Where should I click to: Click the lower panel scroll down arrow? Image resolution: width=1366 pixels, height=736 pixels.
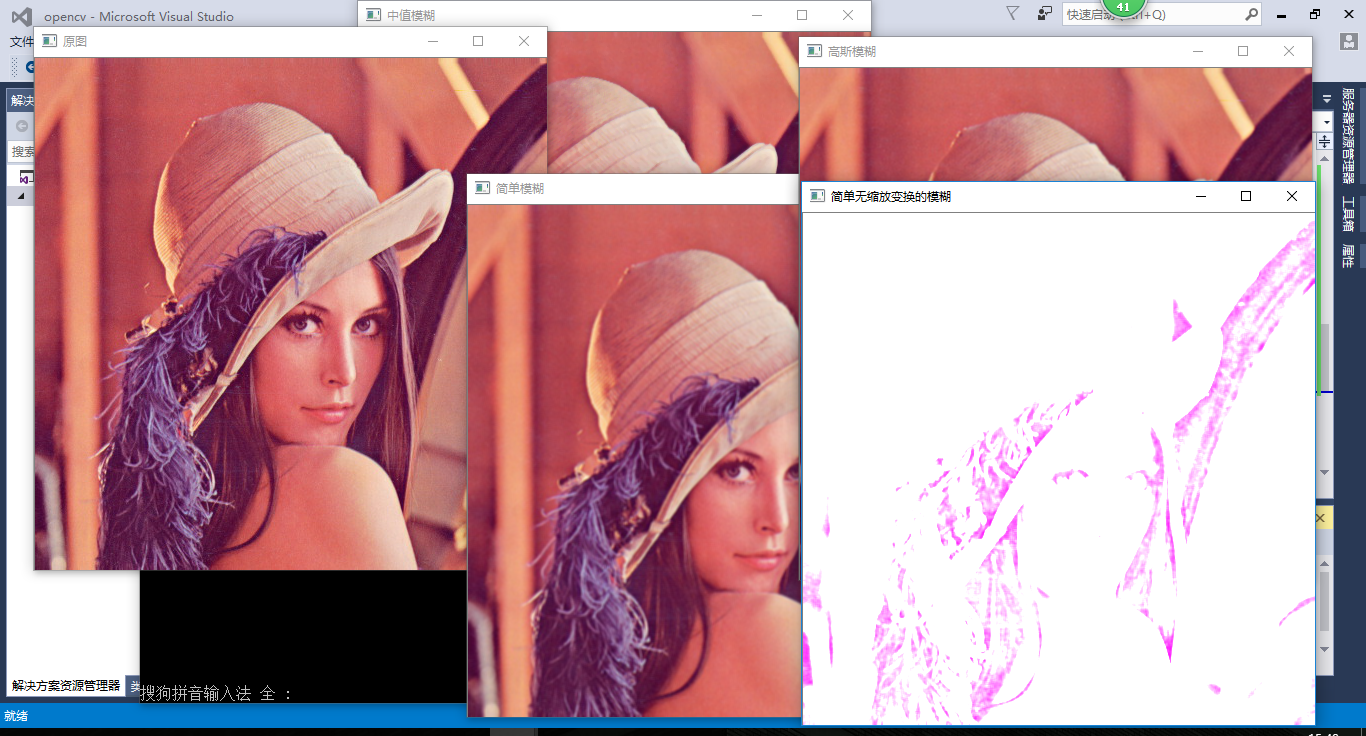pyautogui.click(x=1325, y=649)
